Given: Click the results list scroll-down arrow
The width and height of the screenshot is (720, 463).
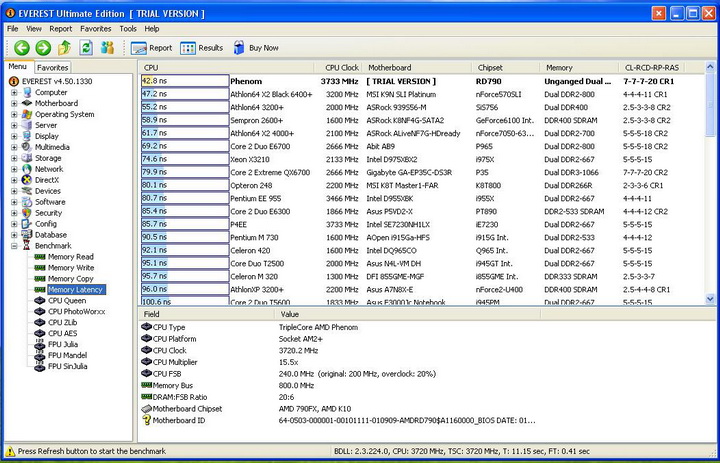Looking at the screenshot, I should click(x=710, y=299).
